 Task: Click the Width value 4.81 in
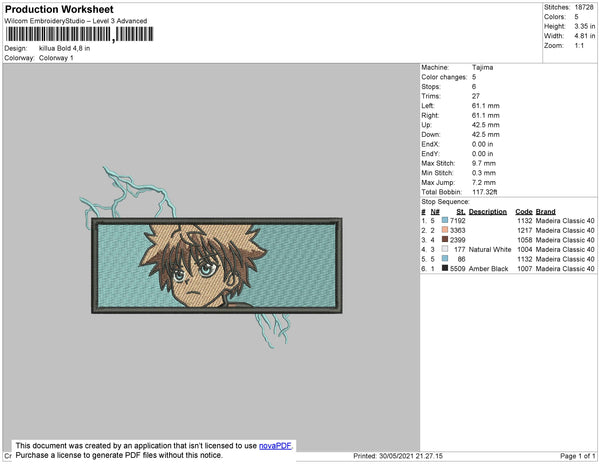click(585, 36)
